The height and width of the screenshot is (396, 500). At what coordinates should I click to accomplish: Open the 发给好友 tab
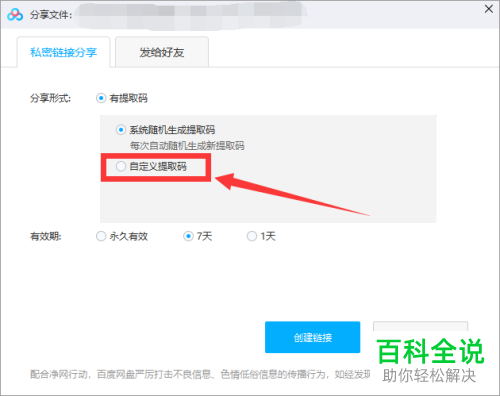point(162,52)
